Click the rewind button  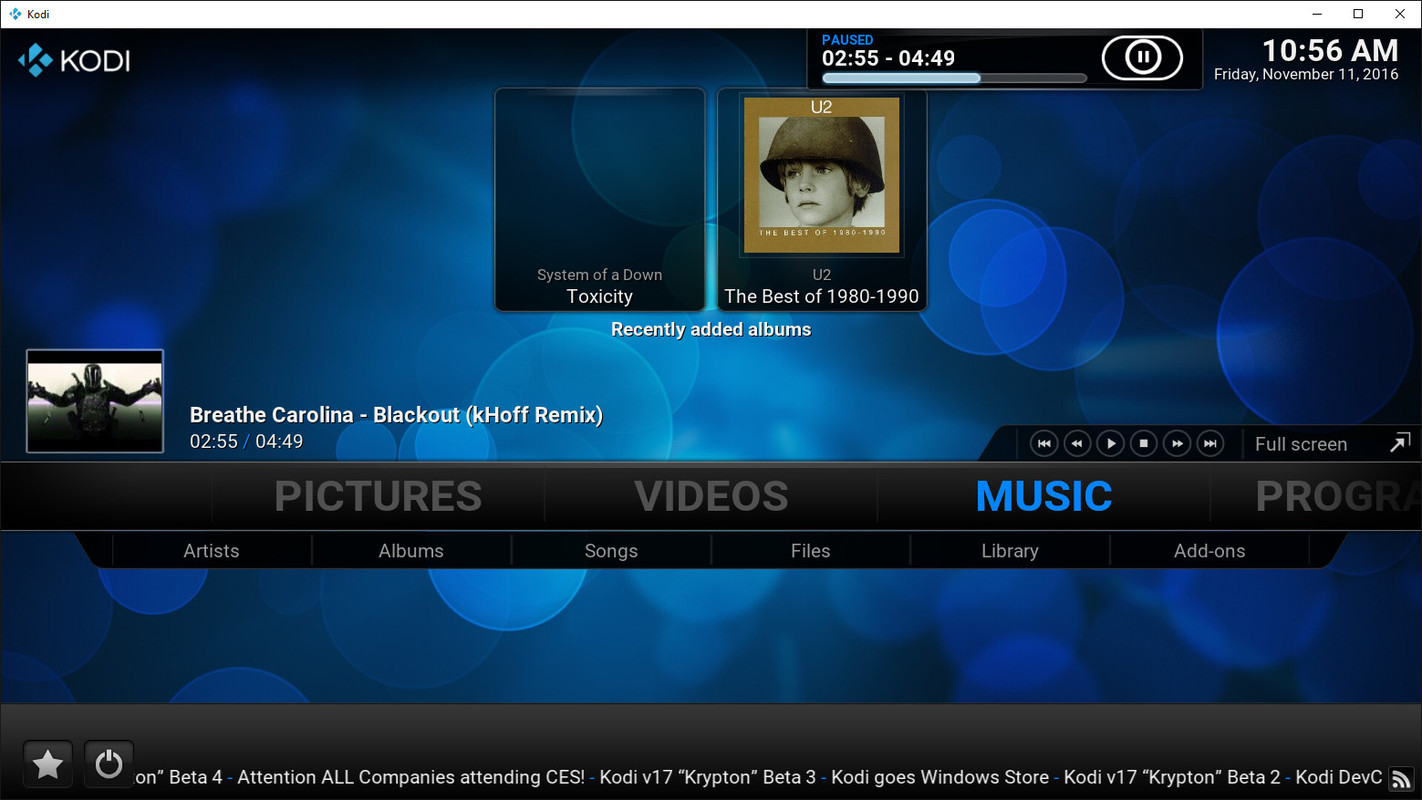click(x=1077, y=444)
